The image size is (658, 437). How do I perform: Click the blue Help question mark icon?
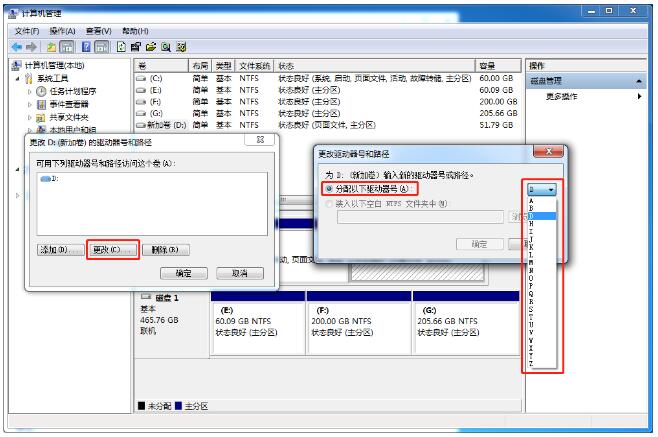click(x=86, y=47)
